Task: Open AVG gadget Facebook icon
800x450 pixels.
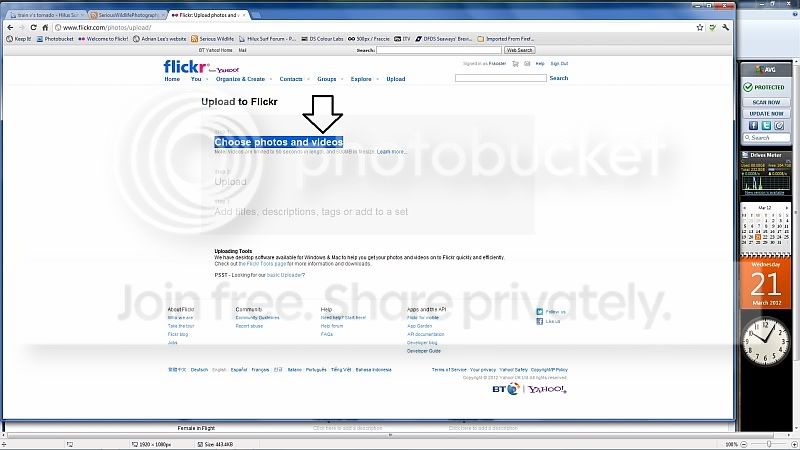Action: coord(754,126)
